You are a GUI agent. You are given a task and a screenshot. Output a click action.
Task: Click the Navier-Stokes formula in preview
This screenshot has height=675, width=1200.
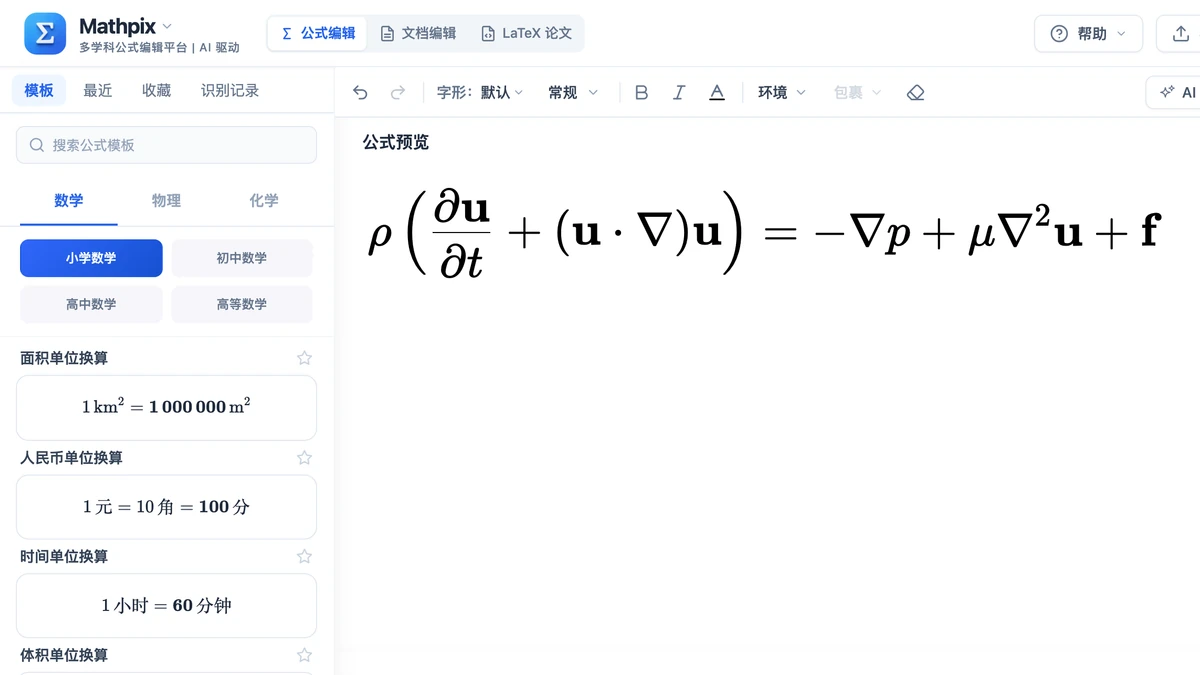(x=764, y=234)
